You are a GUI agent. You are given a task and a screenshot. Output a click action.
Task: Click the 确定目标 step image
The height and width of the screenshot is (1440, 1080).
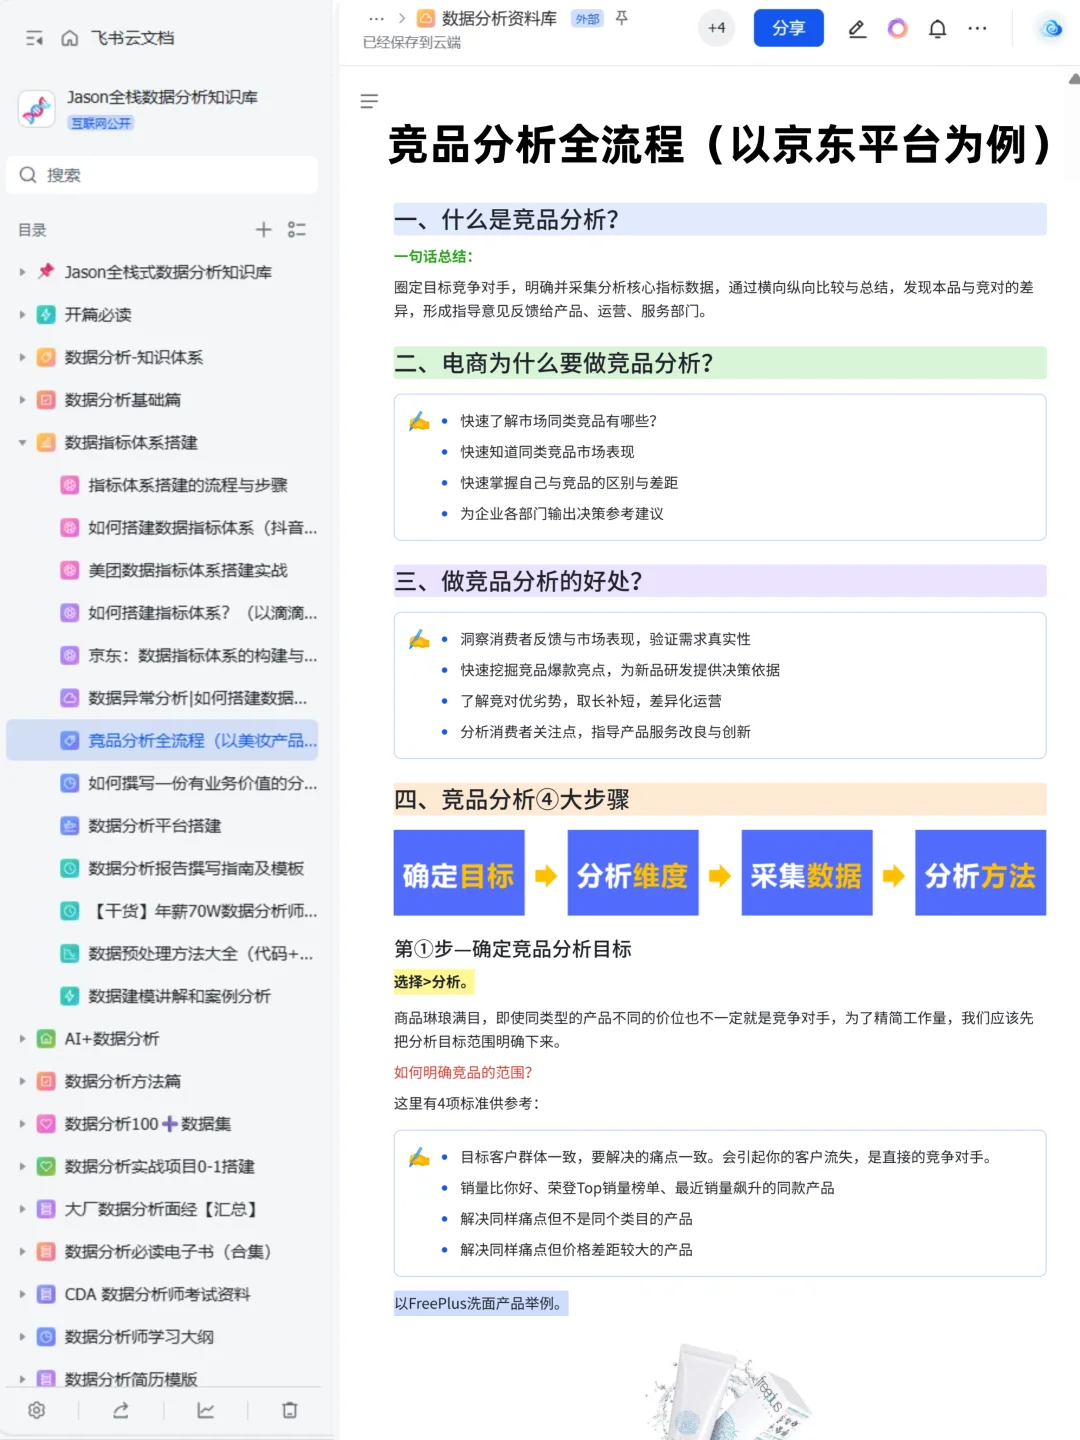(x=459, y=873)
